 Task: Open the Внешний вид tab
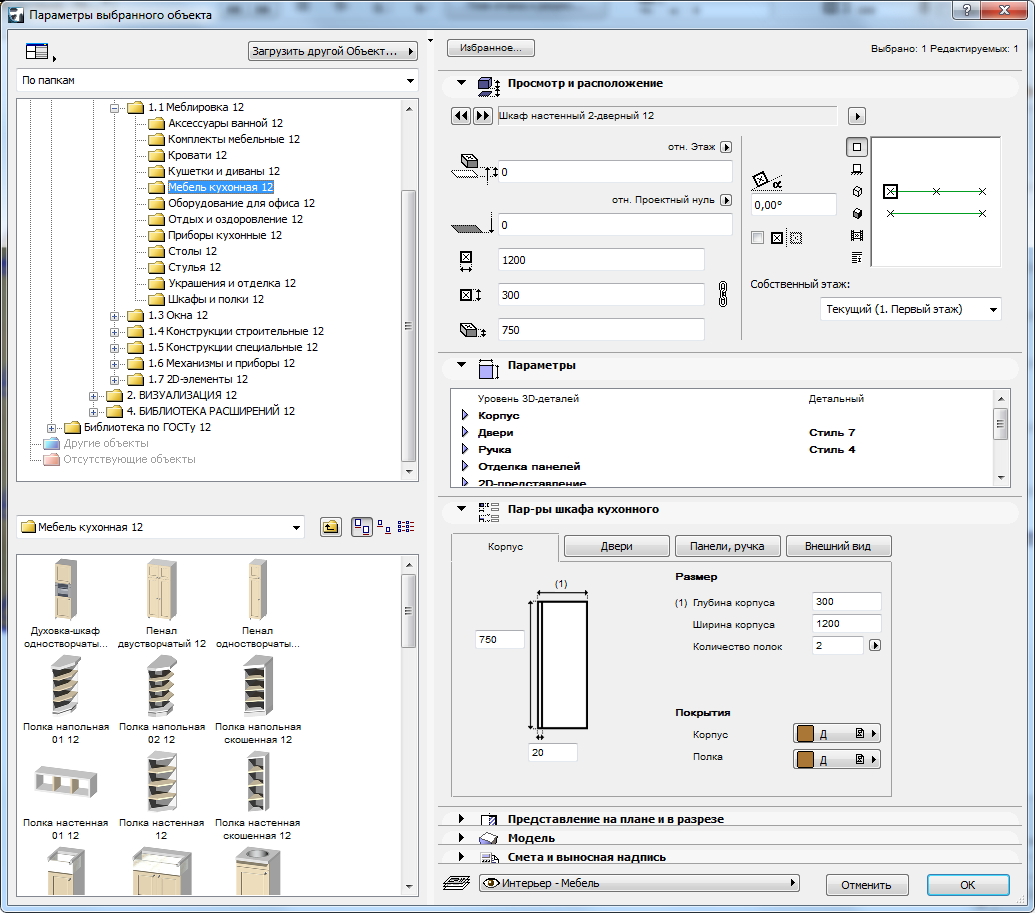[x=838, y=546]
